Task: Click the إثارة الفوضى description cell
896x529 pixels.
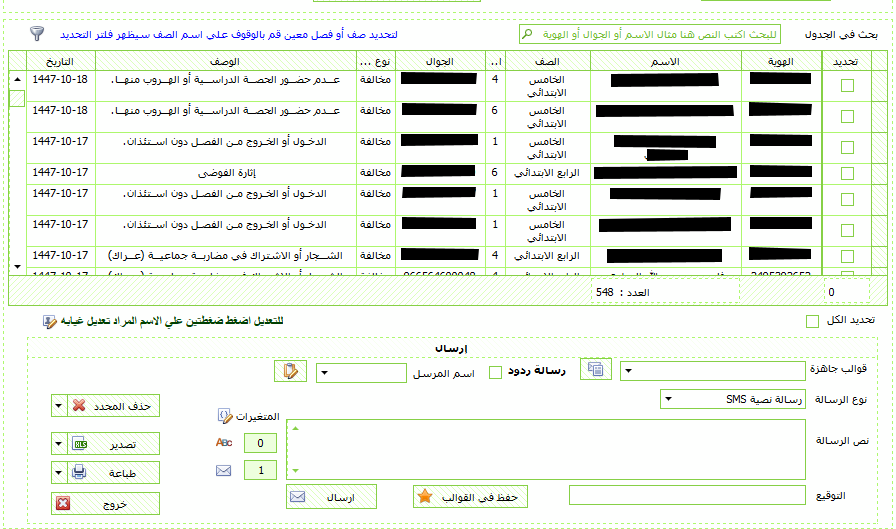Action: [x=226, y=173]
